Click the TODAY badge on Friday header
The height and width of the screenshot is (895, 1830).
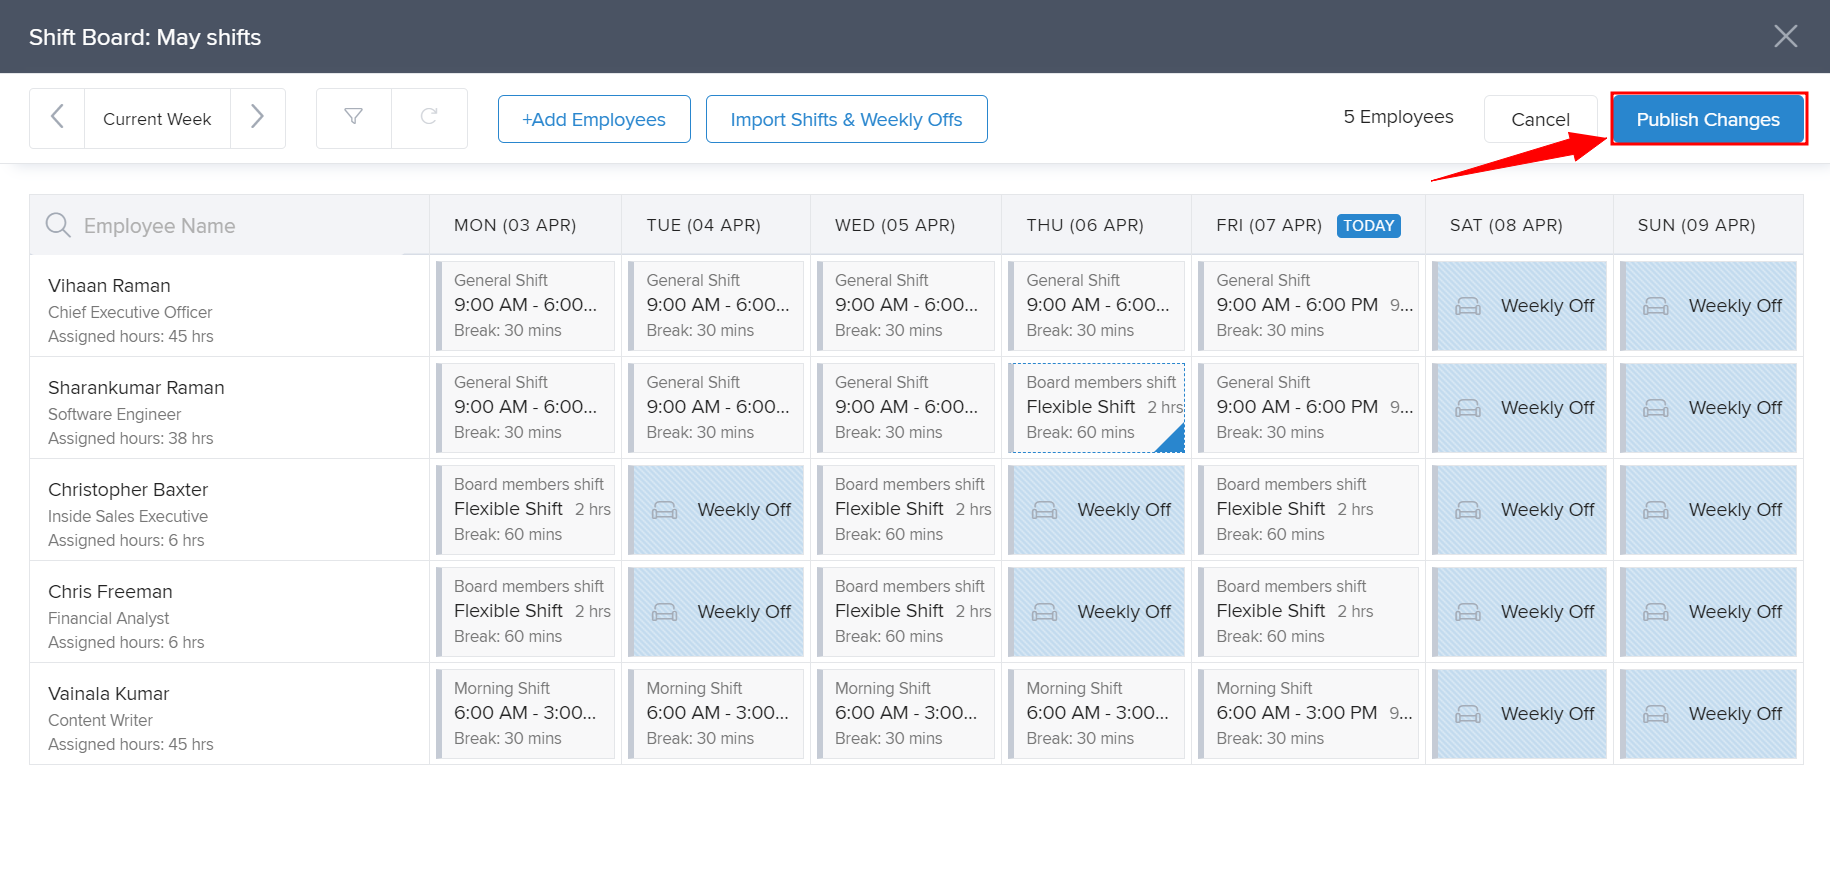pos(1368,226)
